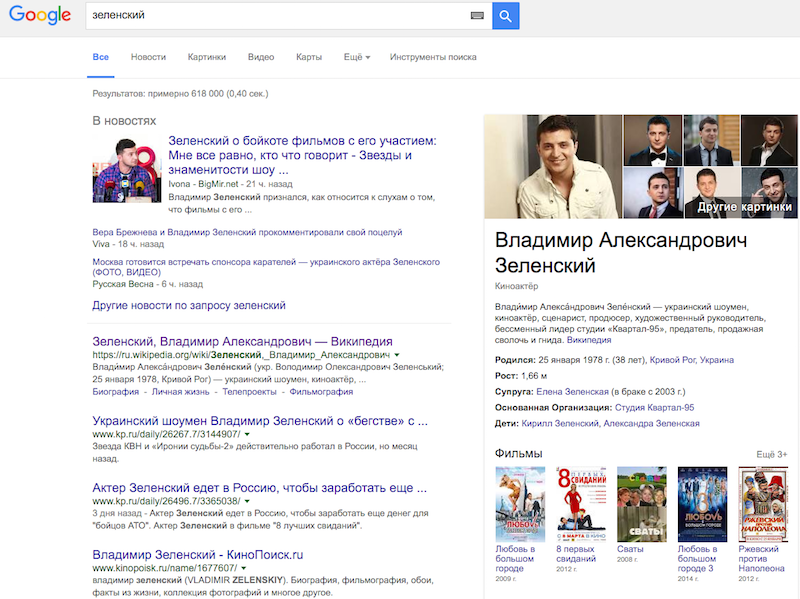Image resolution: width=800 pixels, height=599 pixels.
Task: Open the Википедия result title
Action: click(242, 341)
